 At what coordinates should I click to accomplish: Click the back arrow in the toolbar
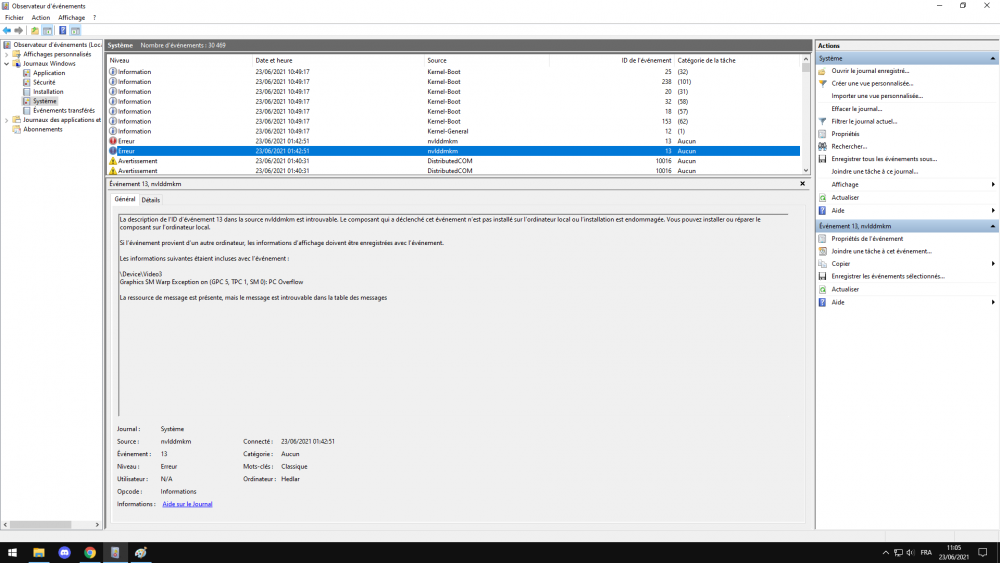point(7,31)
